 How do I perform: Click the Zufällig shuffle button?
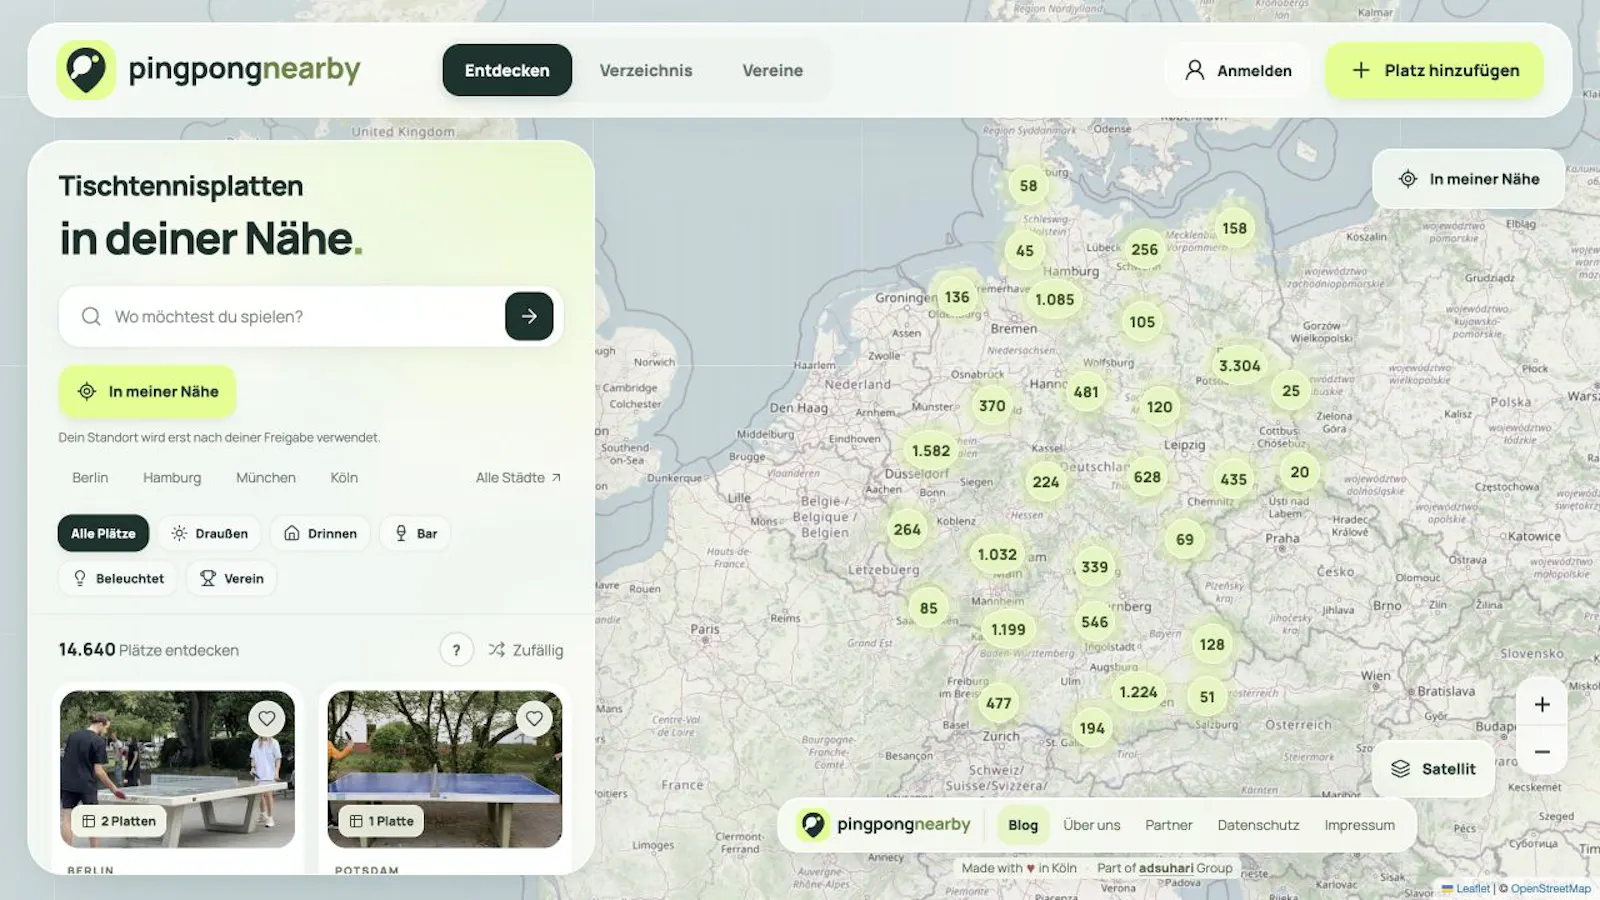[525, 650]
